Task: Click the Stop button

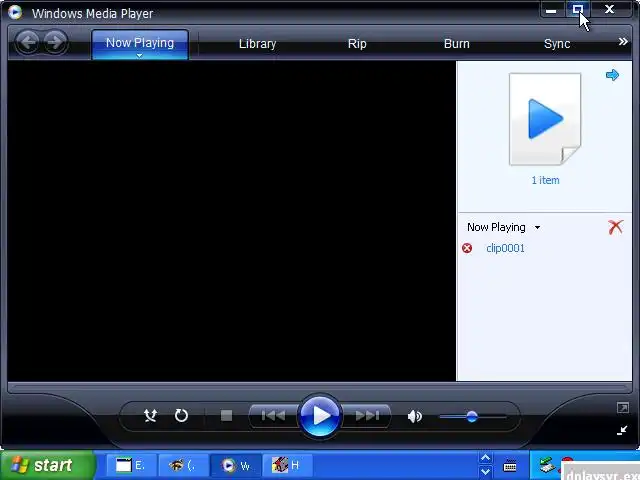Action: (x=226, y=416)
